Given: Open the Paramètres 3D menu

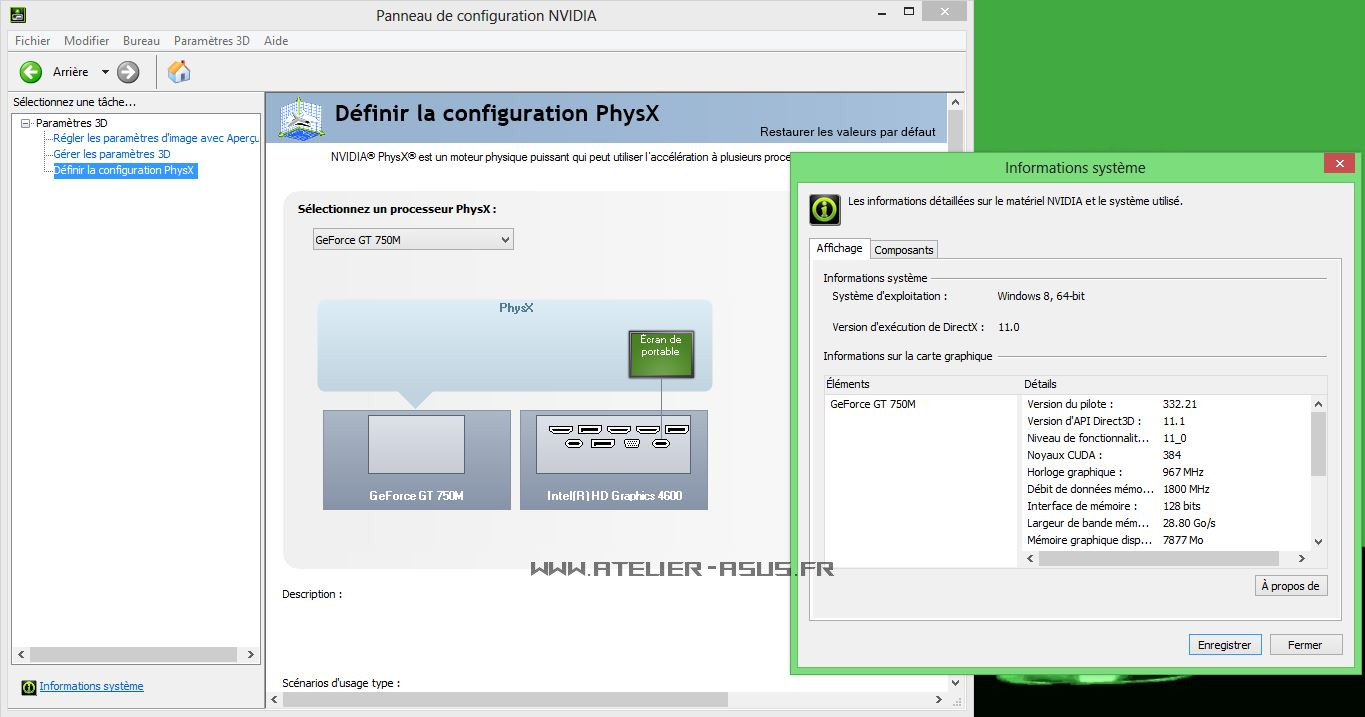Looking at the screenshot, I should pos(211,41).
